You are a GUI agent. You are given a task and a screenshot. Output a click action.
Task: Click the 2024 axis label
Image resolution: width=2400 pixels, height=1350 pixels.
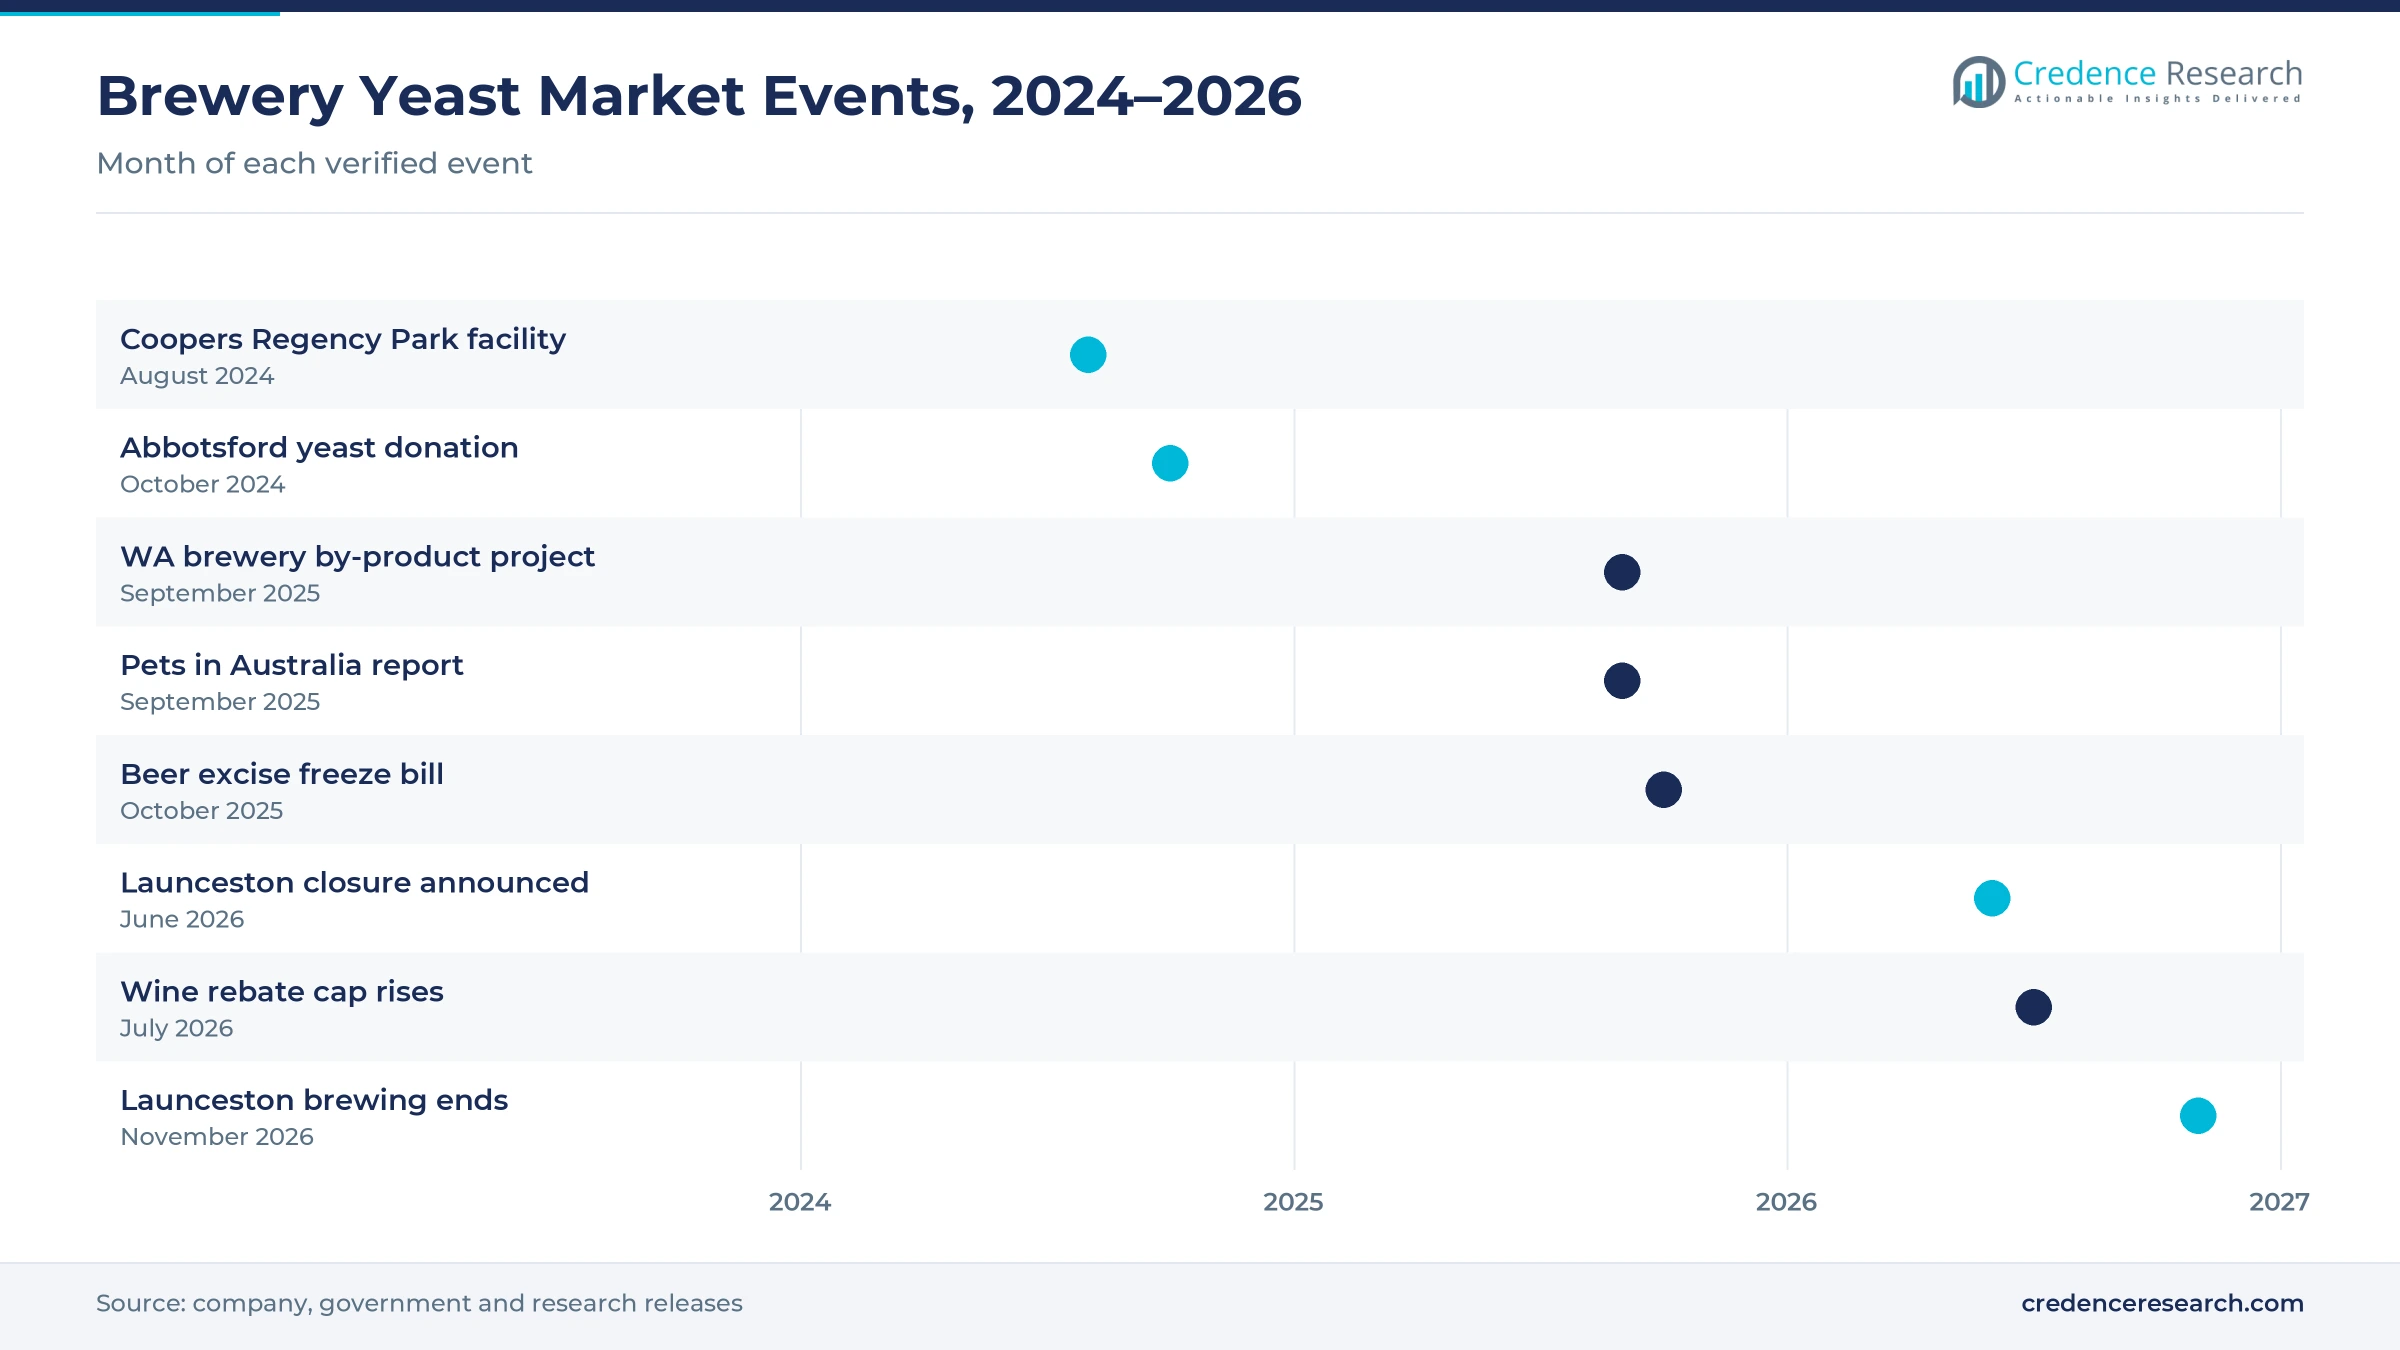coord(800,1202)
